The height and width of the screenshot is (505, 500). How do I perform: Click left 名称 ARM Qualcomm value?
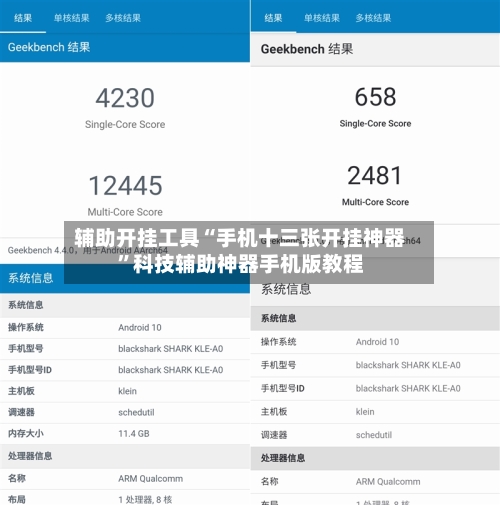[x=150, y=479]
